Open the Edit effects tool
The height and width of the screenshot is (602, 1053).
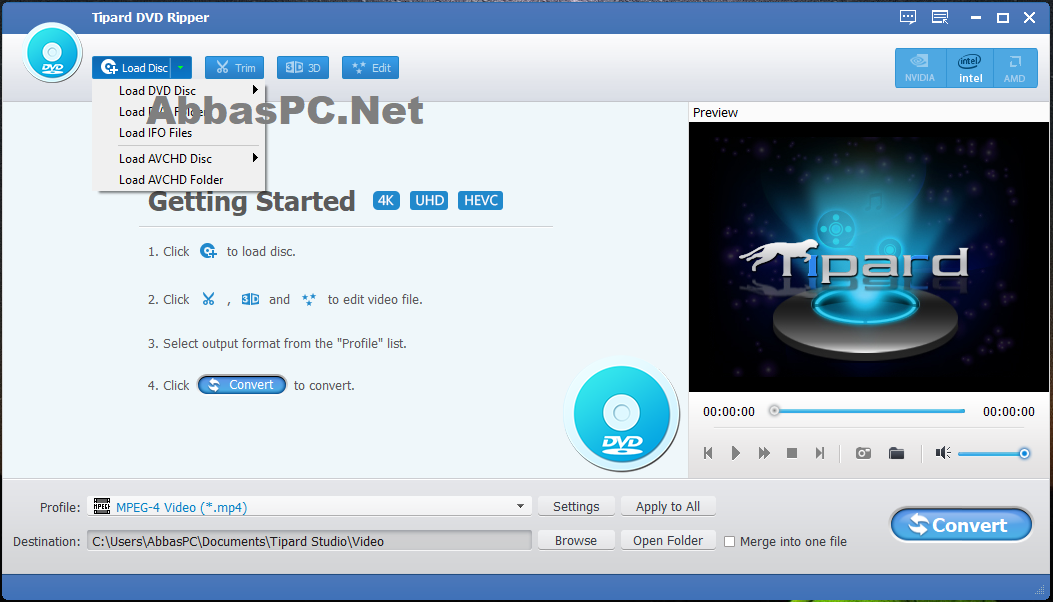coord(370,68)
